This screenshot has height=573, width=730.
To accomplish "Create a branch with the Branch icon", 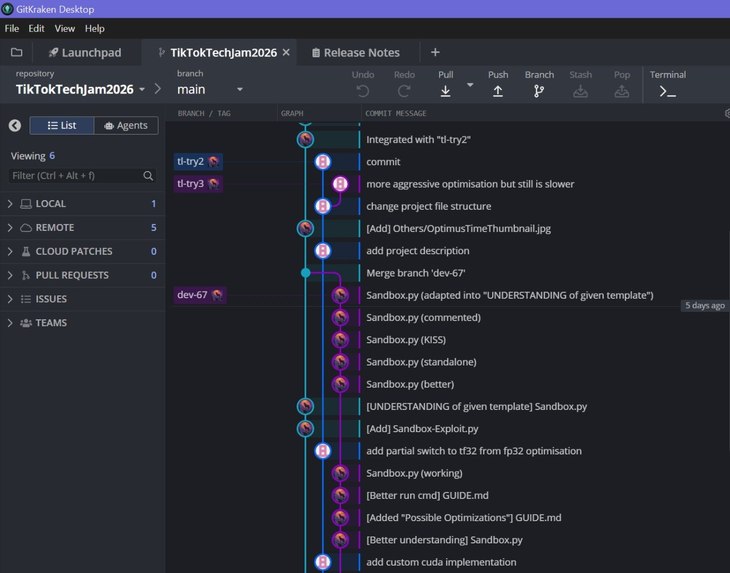I will tap(539, 91).
